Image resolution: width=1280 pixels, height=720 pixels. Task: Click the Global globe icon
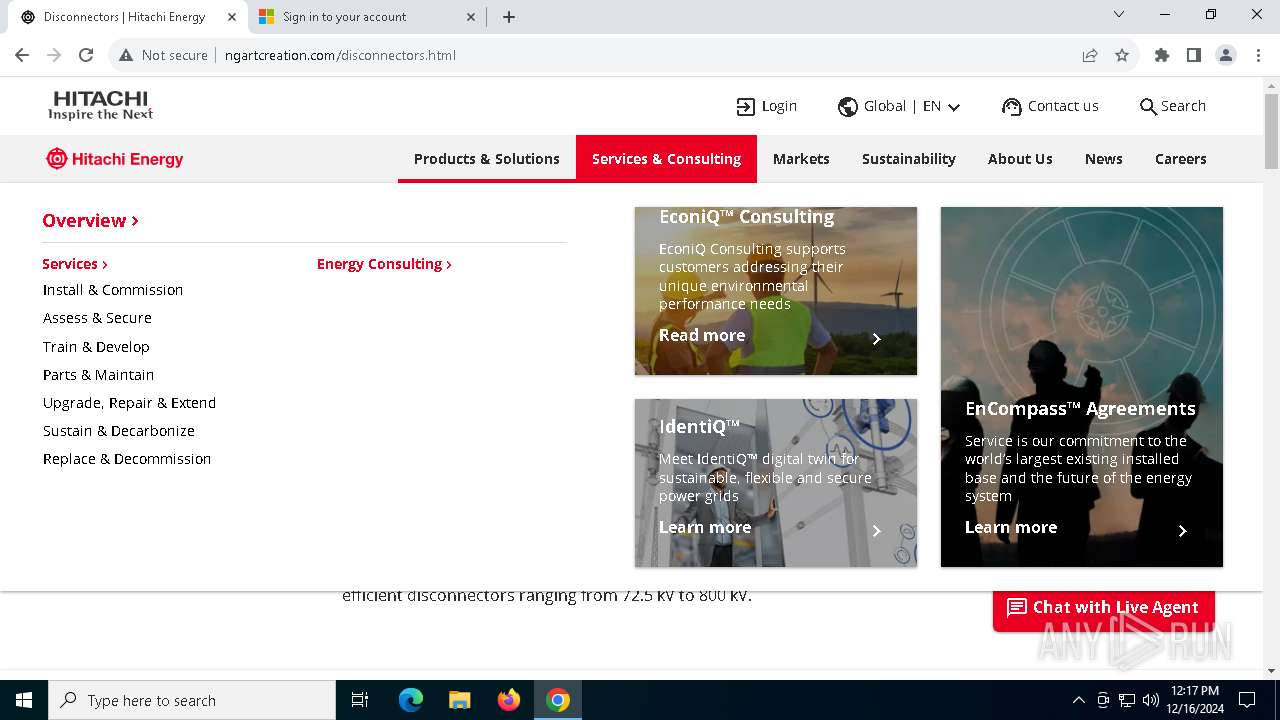pos(848,107)
